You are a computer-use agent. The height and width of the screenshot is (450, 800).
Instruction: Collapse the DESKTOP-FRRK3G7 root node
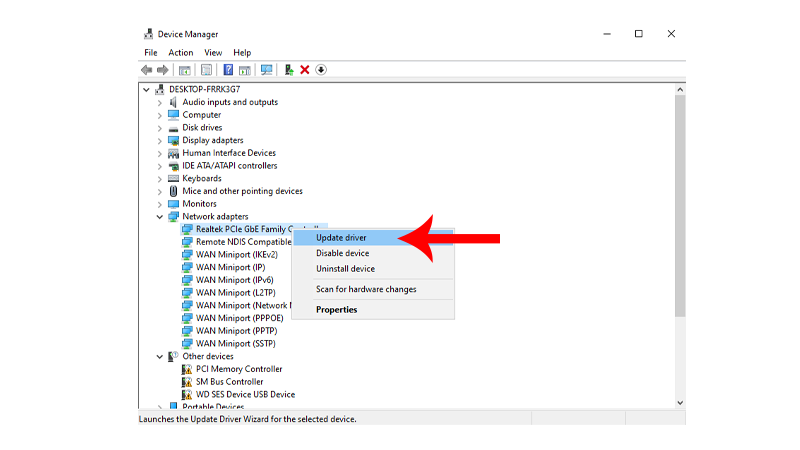coord(146,90)
